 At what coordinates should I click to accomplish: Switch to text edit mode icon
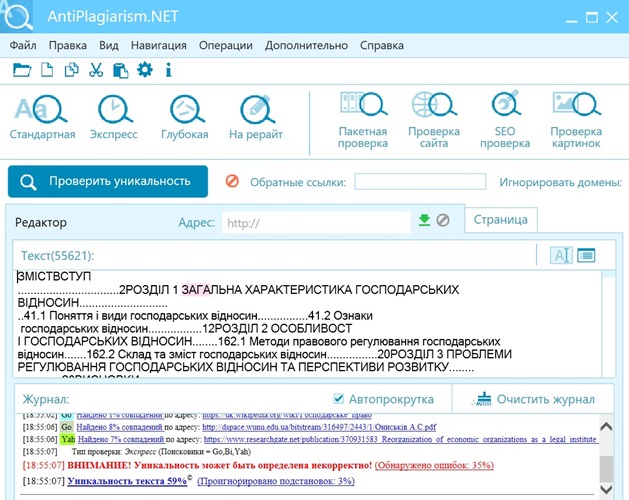(x=561, y=255)
